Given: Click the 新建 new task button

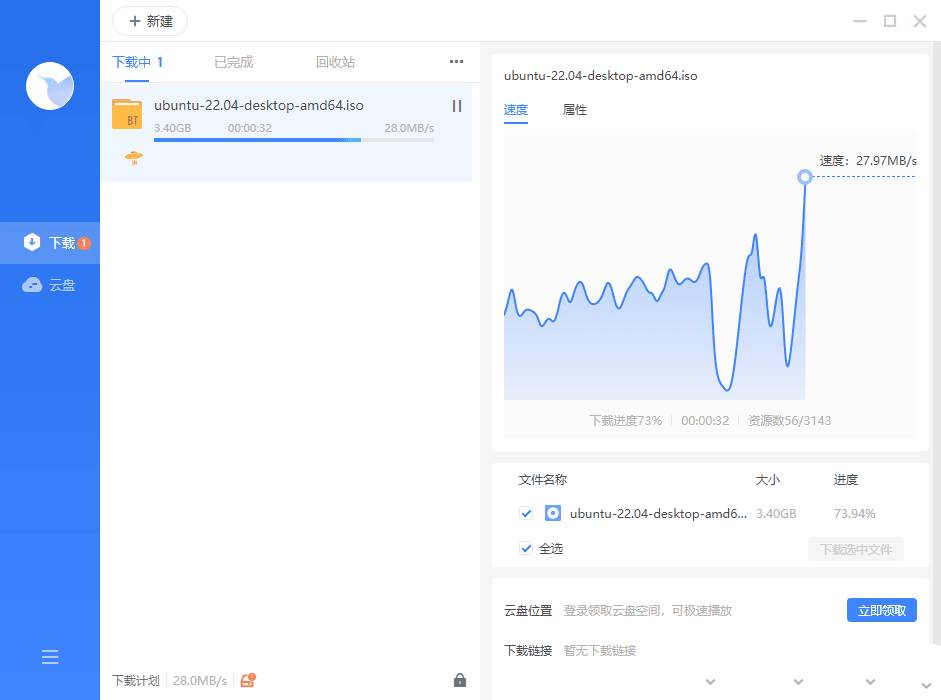Looking at the screenshot, I should pyautogui.click(x=150, y=21).
